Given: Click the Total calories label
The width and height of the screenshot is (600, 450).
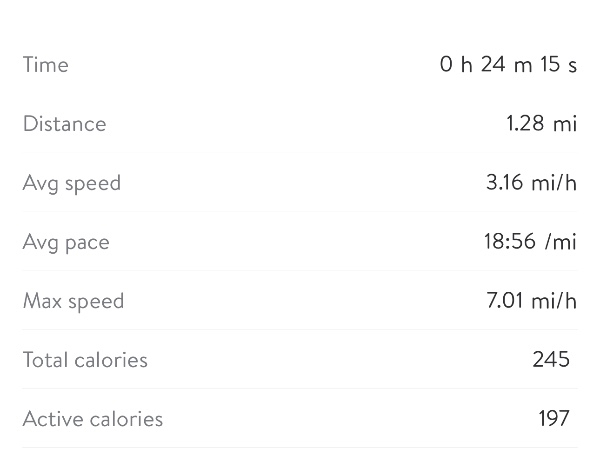Looking at the screenshot, I should click(85, 360).
